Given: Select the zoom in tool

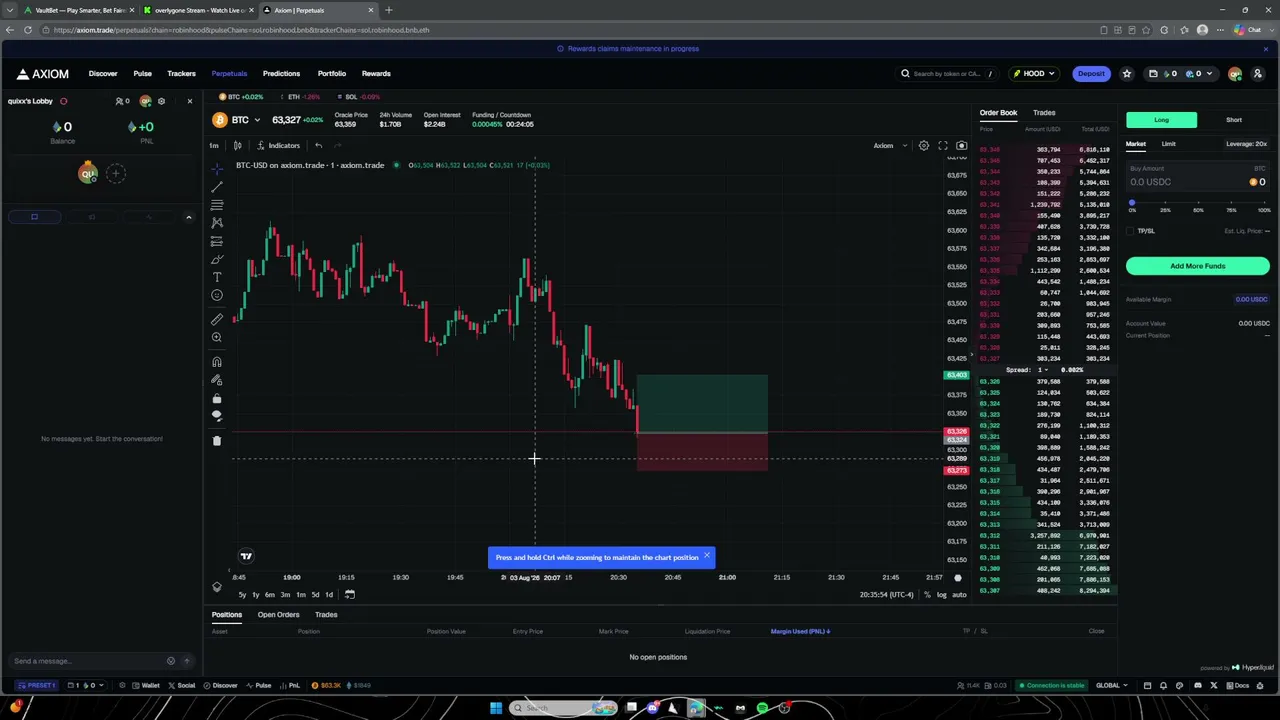Looking at the screenshot, I should (217, 337).
